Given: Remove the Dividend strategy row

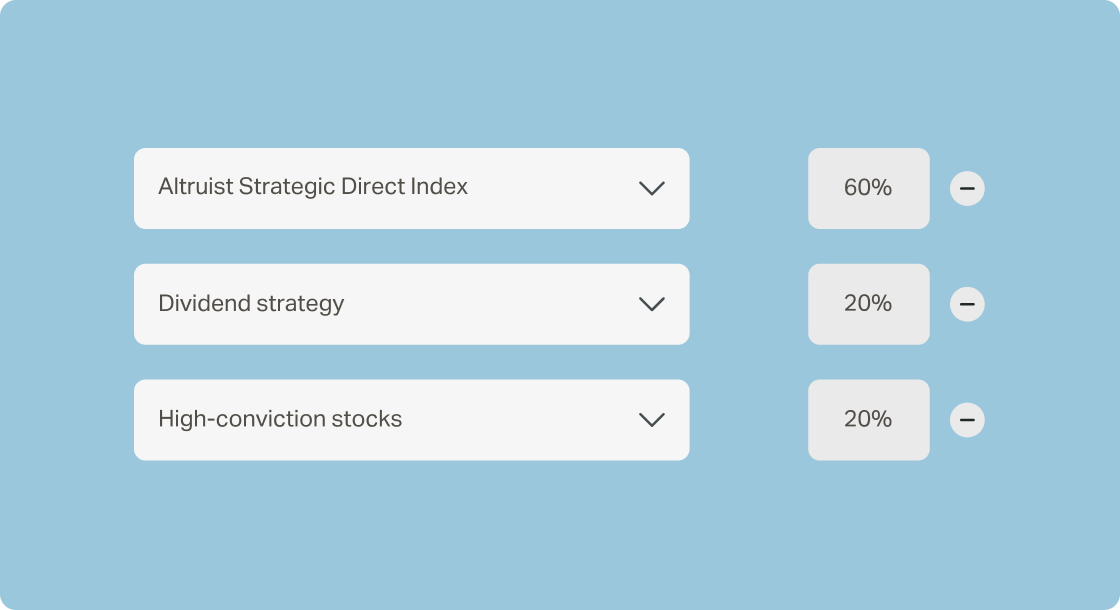Looking at the screenshot, I should tap(967, 304).
